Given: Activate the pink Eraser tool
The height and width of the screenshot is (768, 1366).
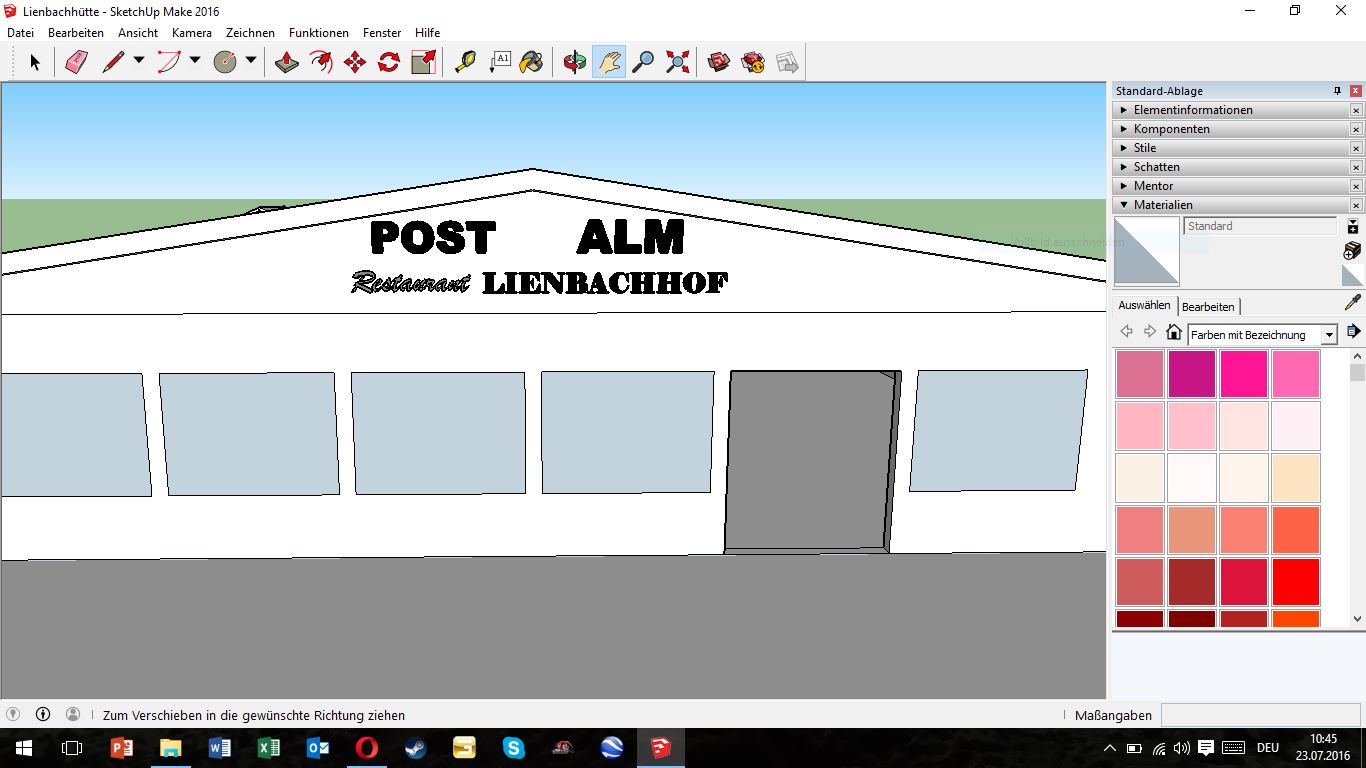Looking at the screenshot, I should [77, 62].
